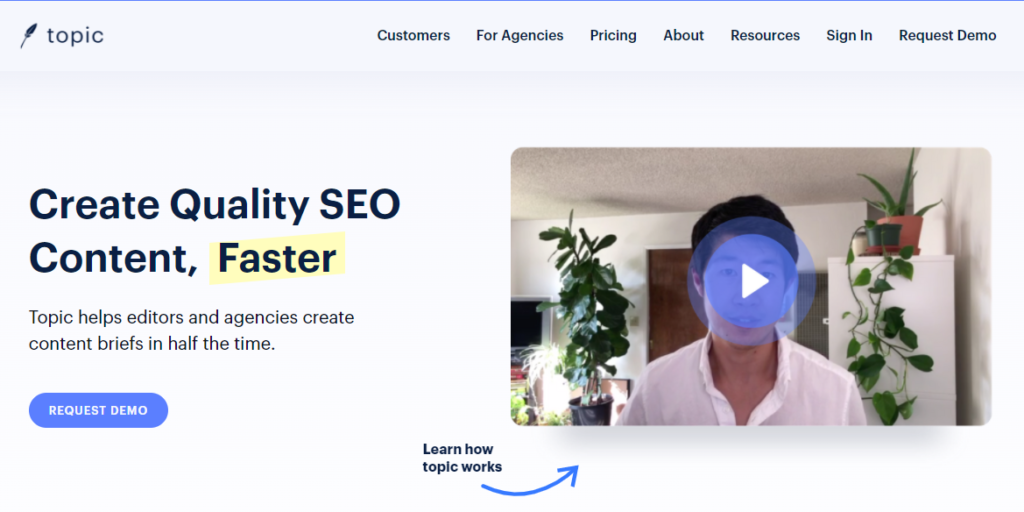Click the highlighted "Faster" word
1024x512 pixels.
277,258
